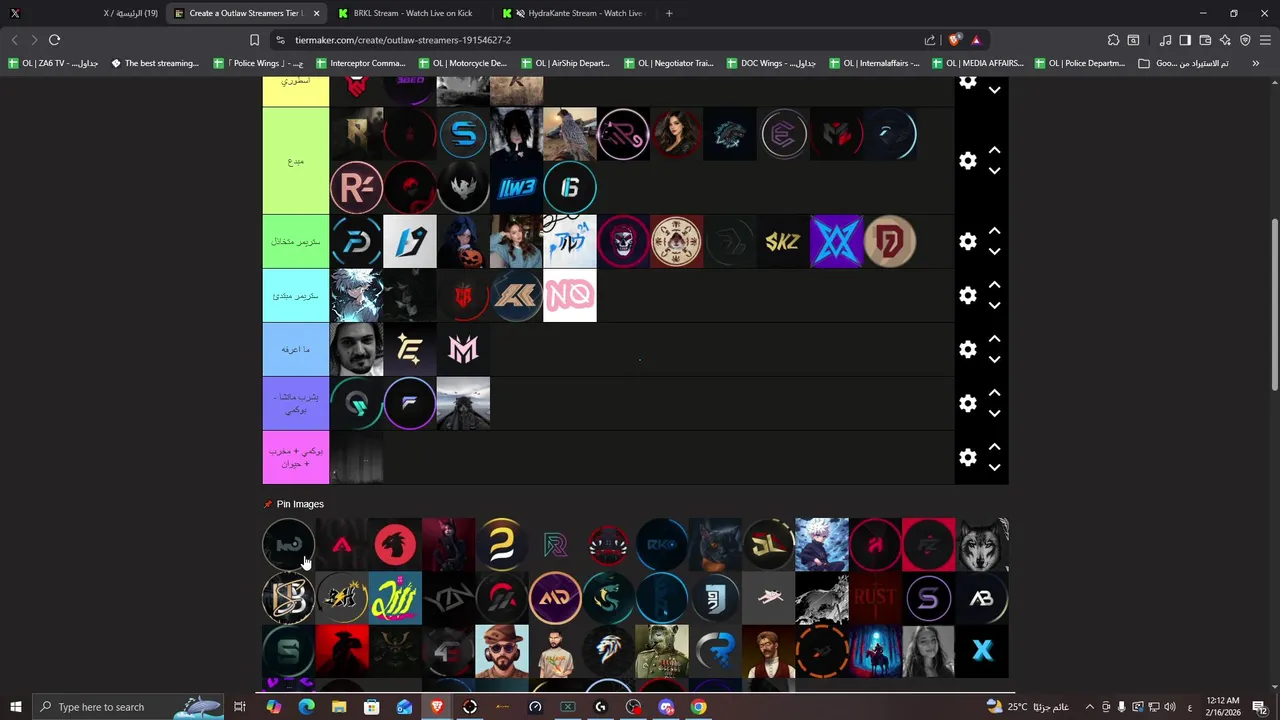Image resolution: width=1280 pixels, height=720 pixels.
Task: Close the Create a Outlaw Streamers Tier tab
Action: click(317, 13)
